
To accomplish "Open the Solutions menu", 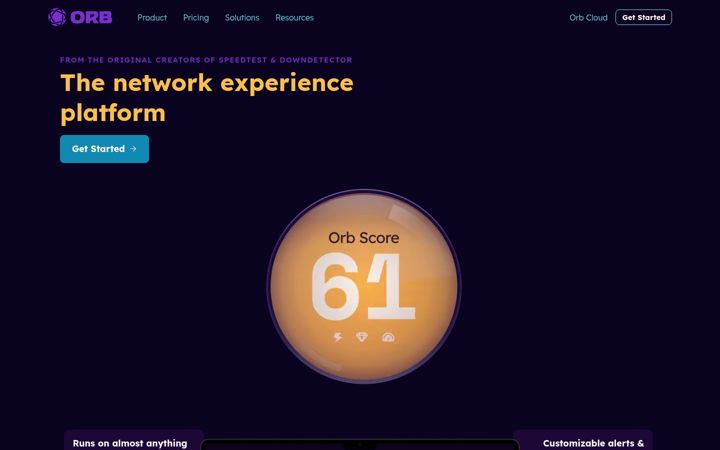I will 242,17.
